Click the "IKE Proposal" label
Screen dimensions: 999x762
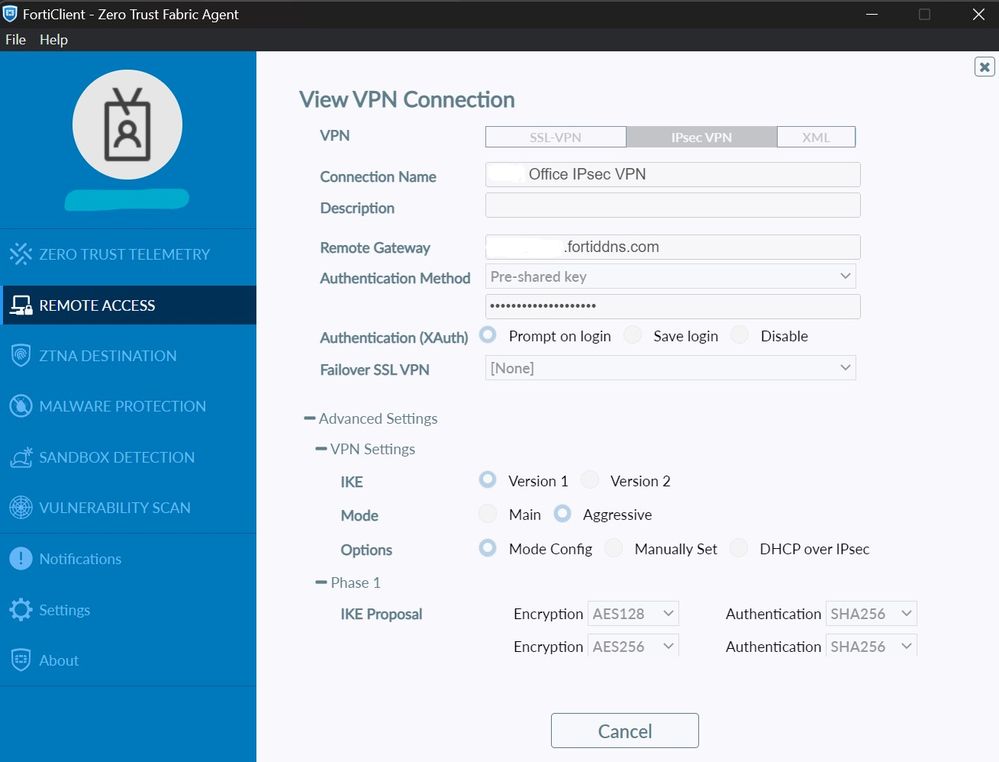coord(381,614)
